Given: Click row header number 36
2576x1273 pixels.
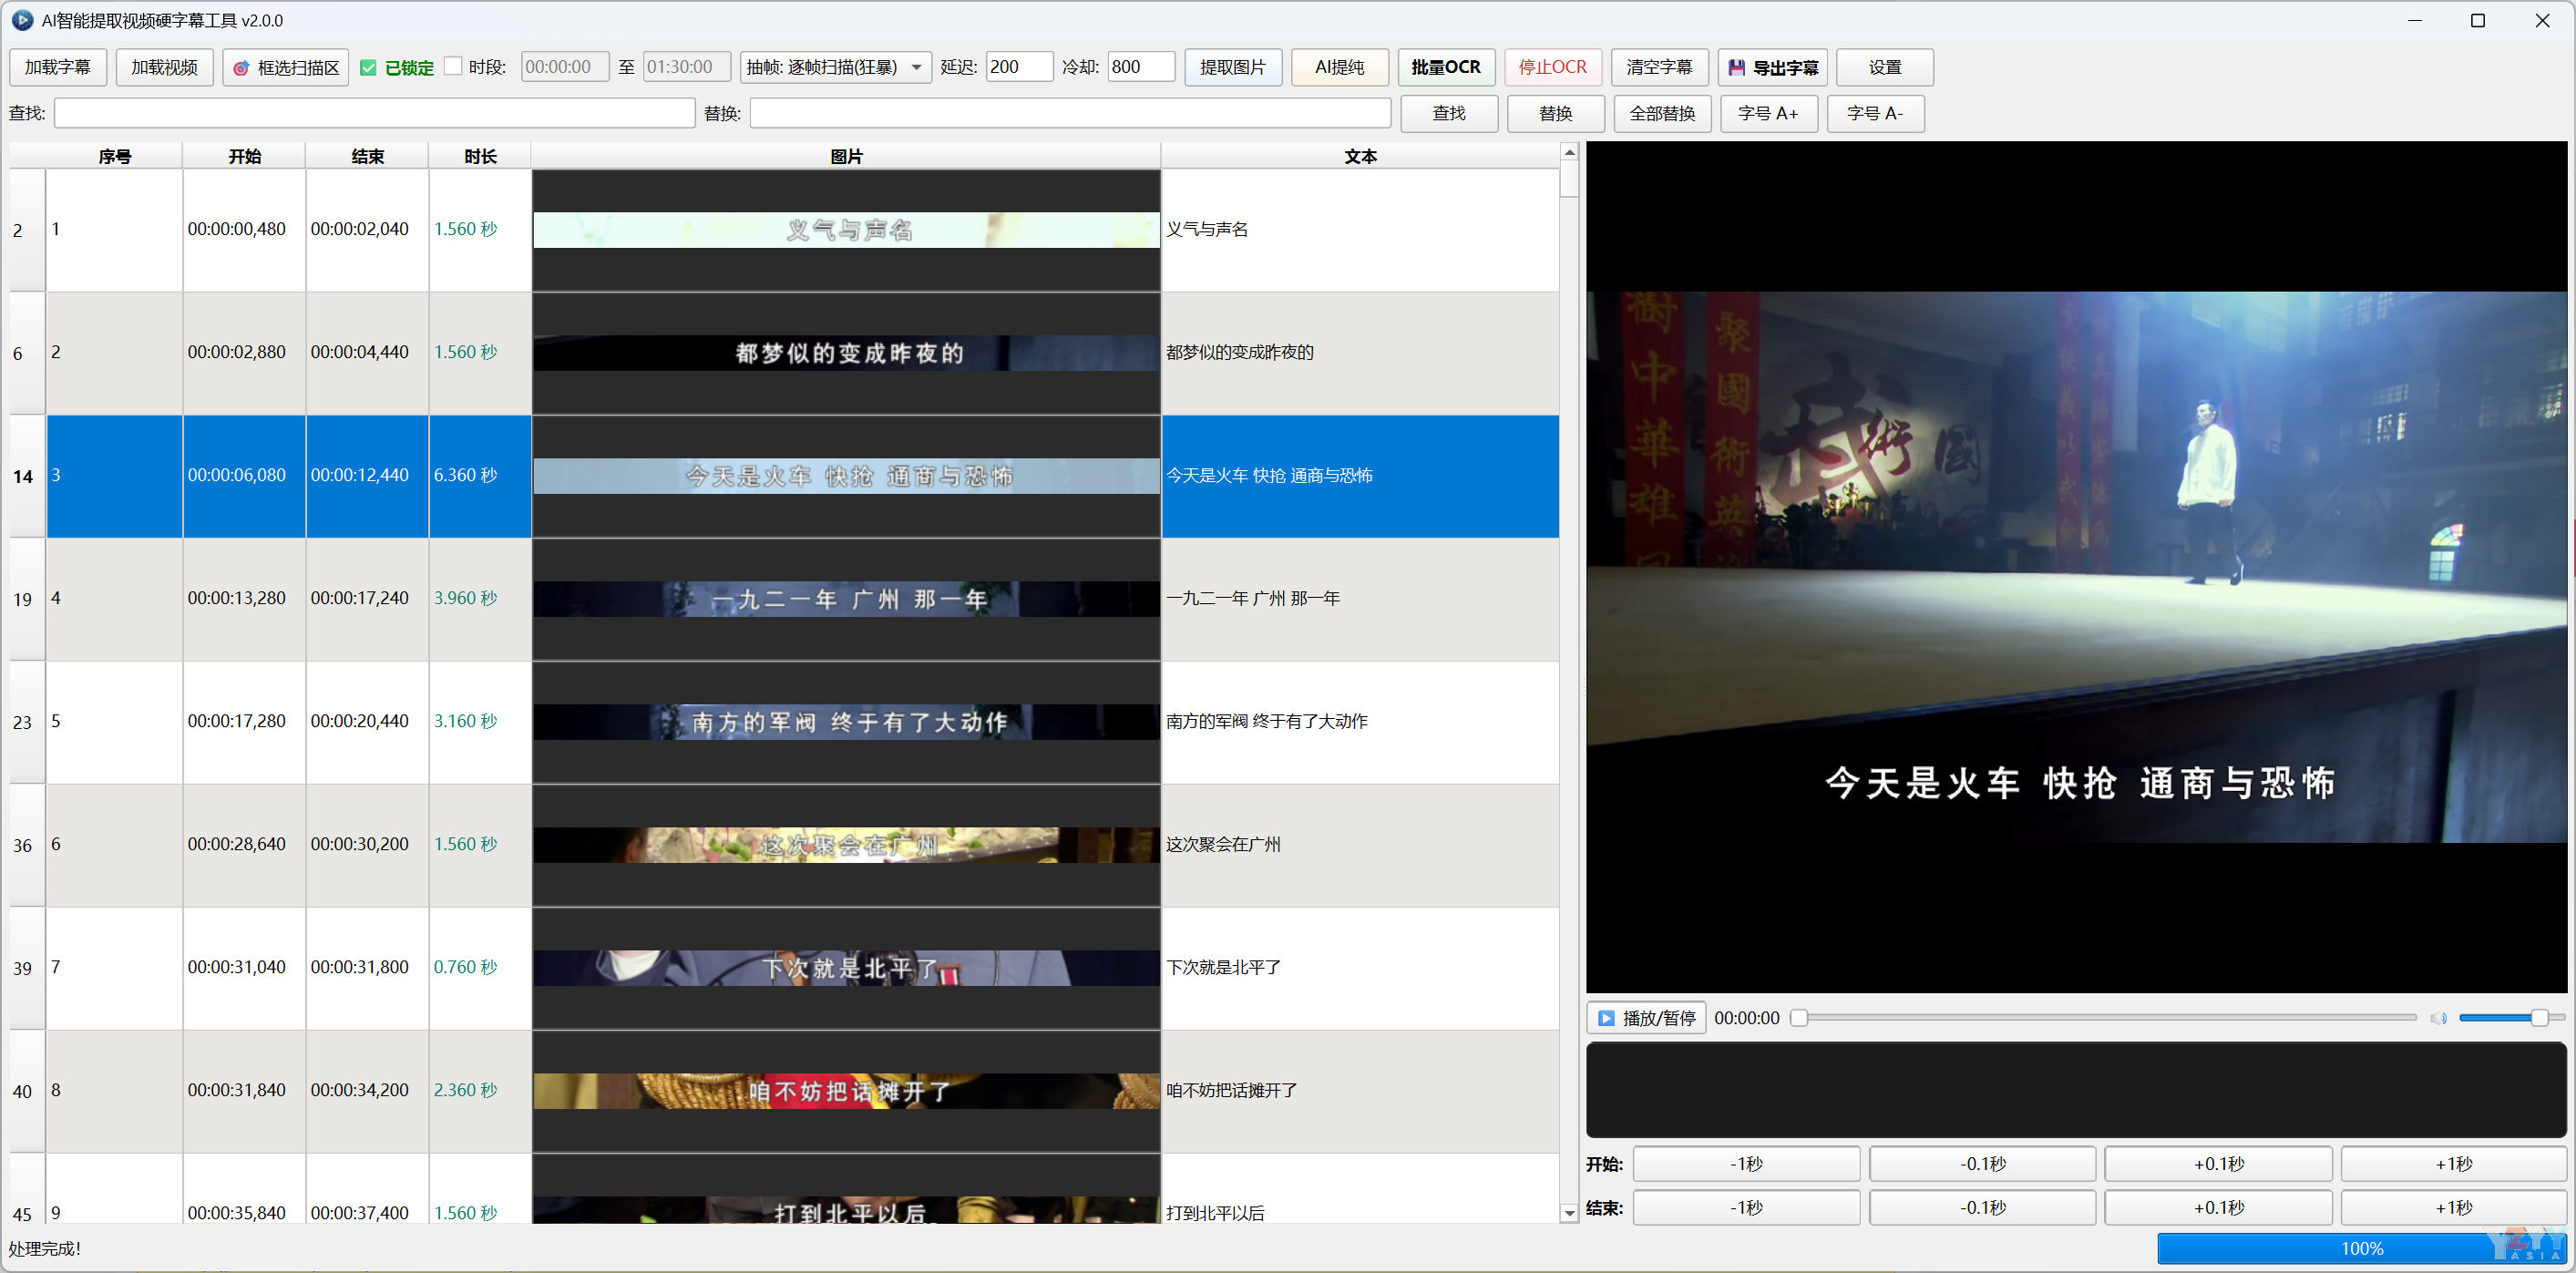Looking at the screenshot, I should point(27,845).
